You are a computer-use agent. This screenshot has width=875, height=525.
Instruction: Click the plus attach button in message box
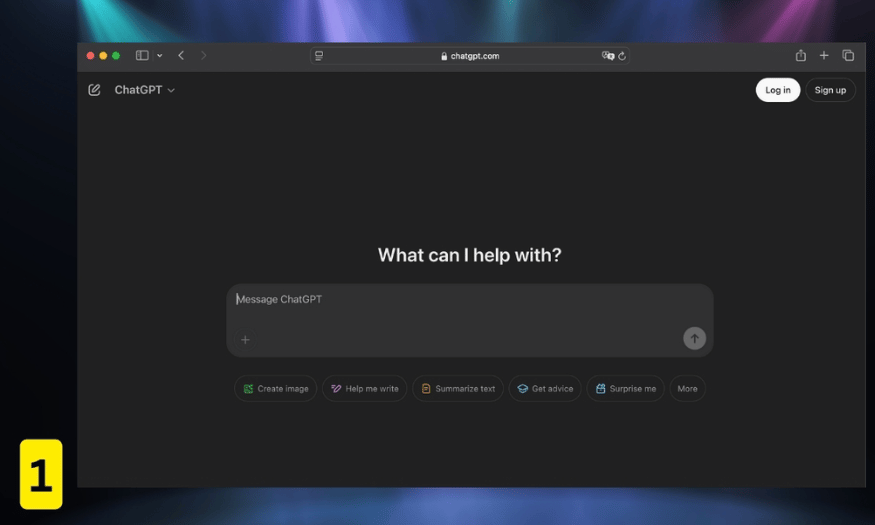(245, 339)
